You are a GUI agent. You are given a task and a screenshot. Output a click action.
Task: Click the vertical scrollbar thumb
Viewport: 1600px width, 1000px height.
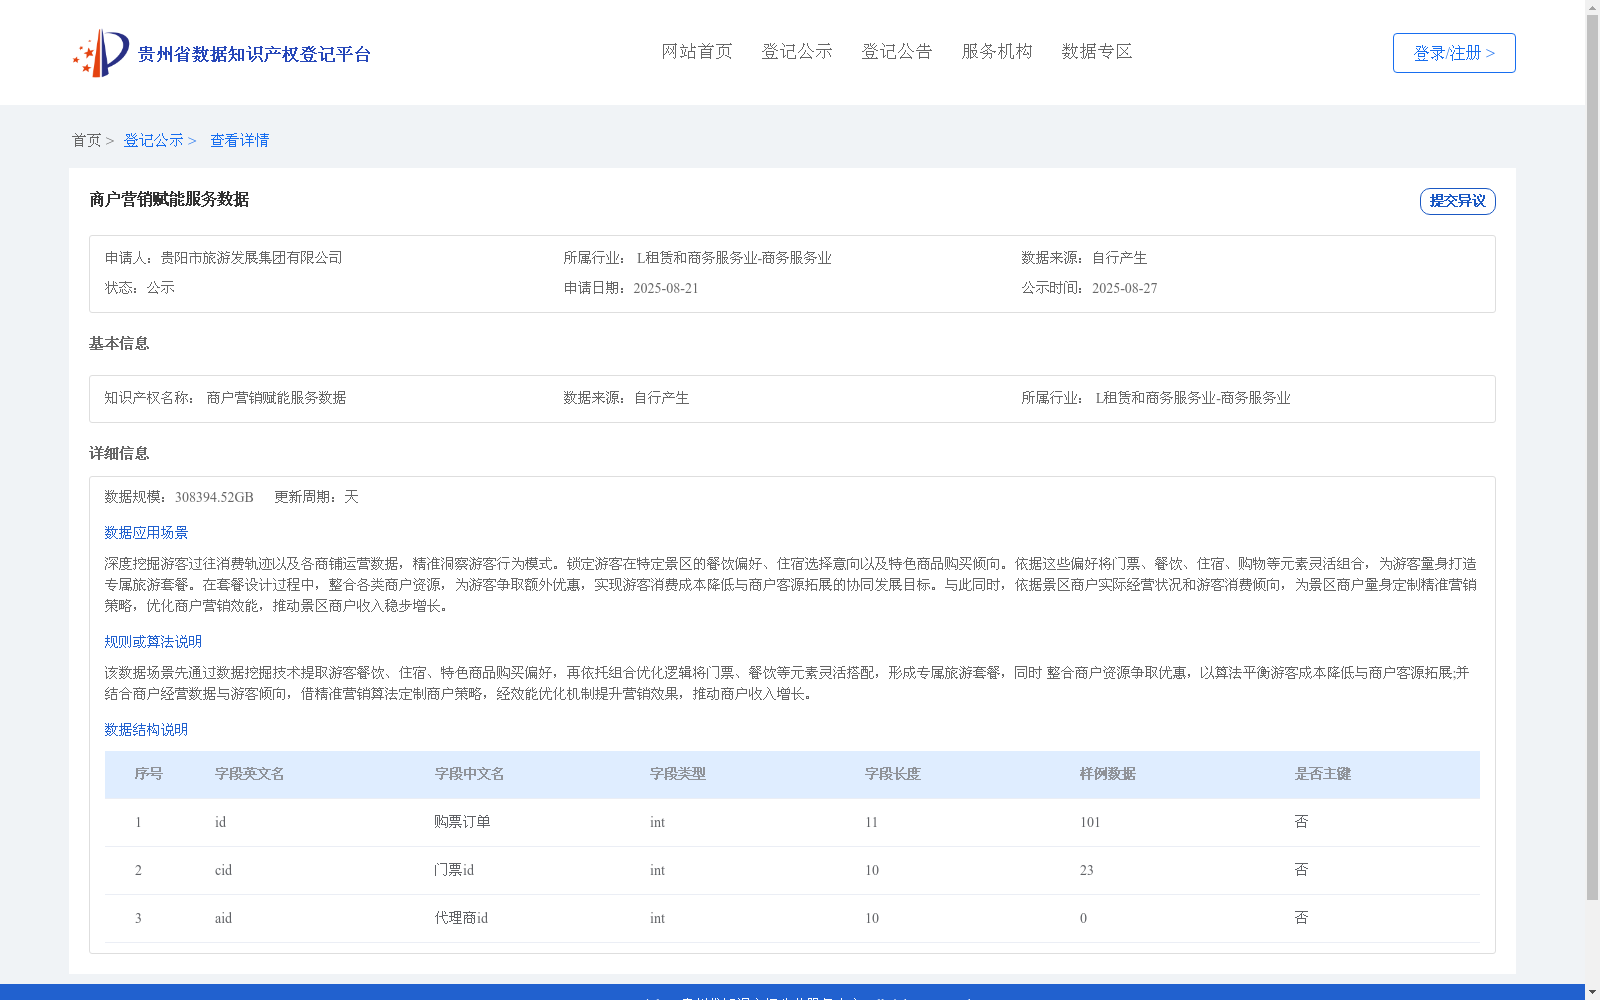1592,457
